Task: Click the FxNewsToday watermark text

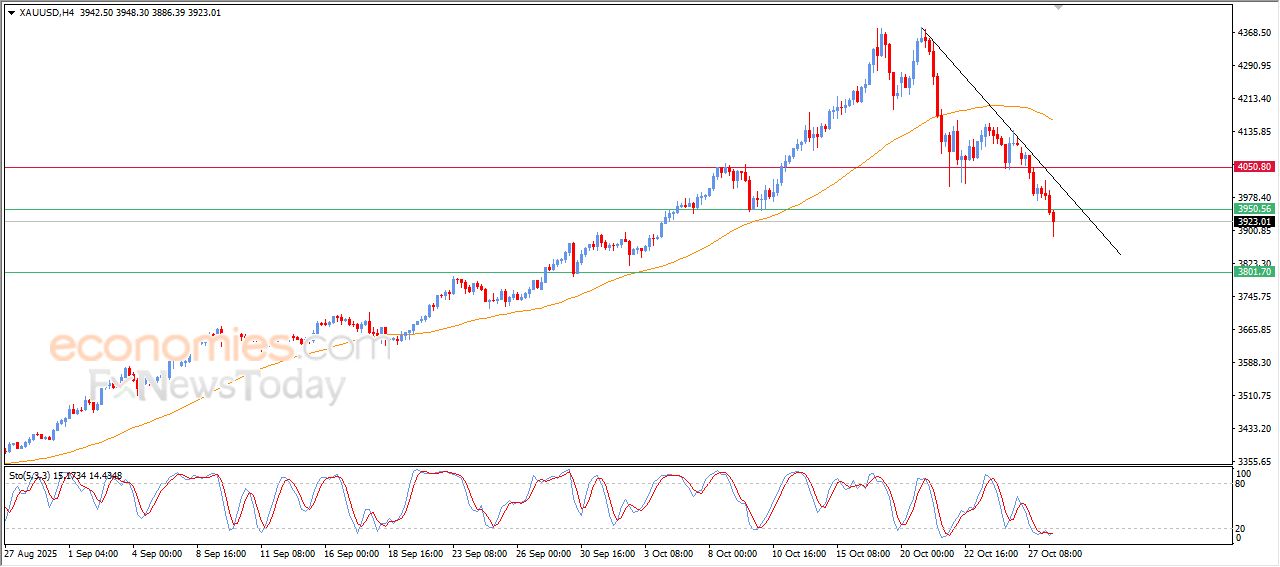Action: click(x=218, y=385)
